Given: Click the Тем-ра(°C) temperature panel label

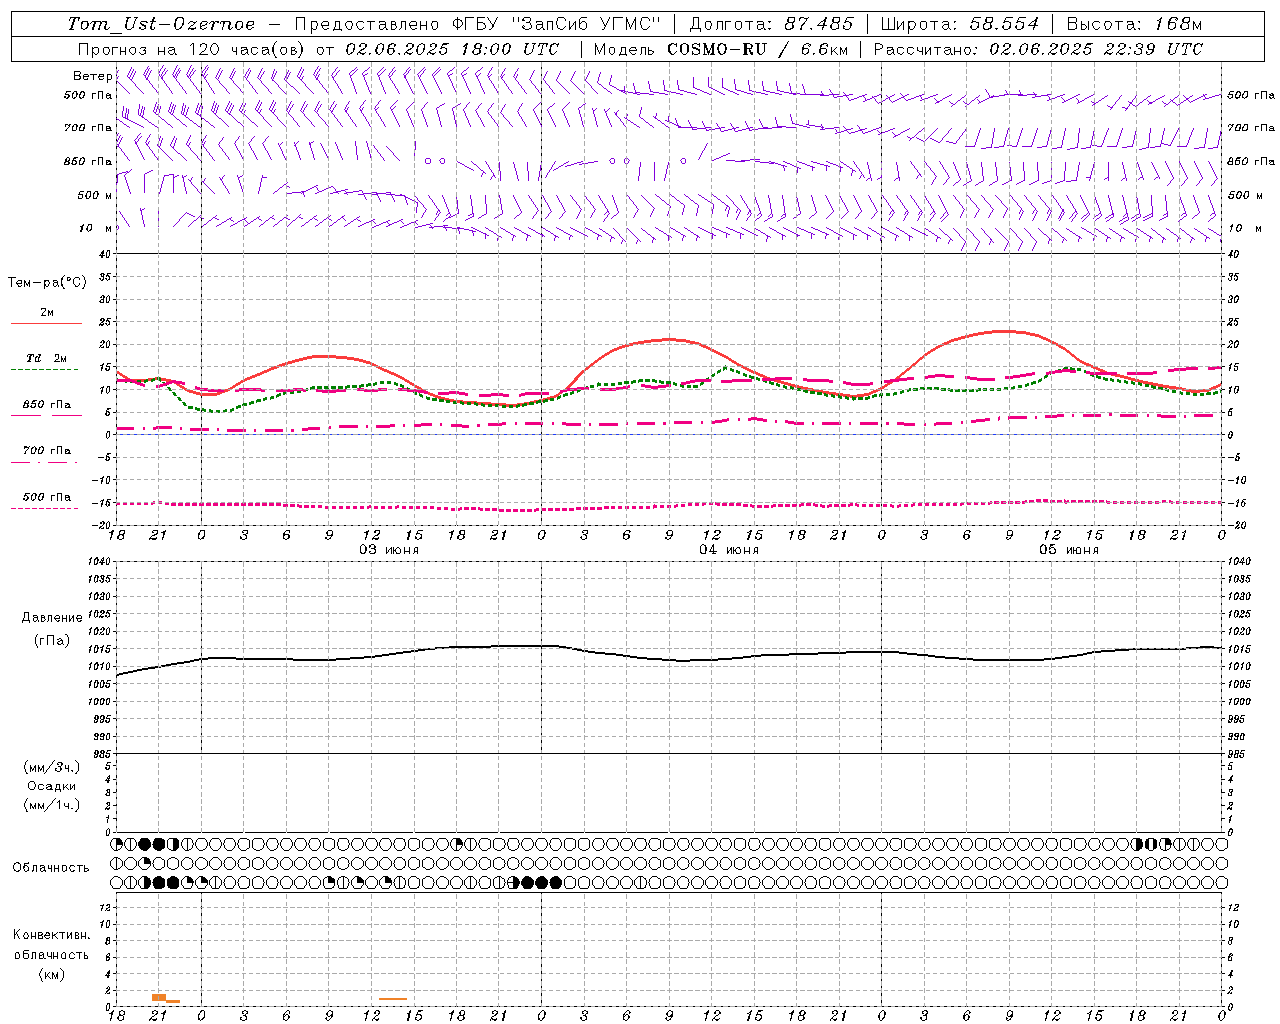Looking at the screenshot, I should click(x=47, y=283).
